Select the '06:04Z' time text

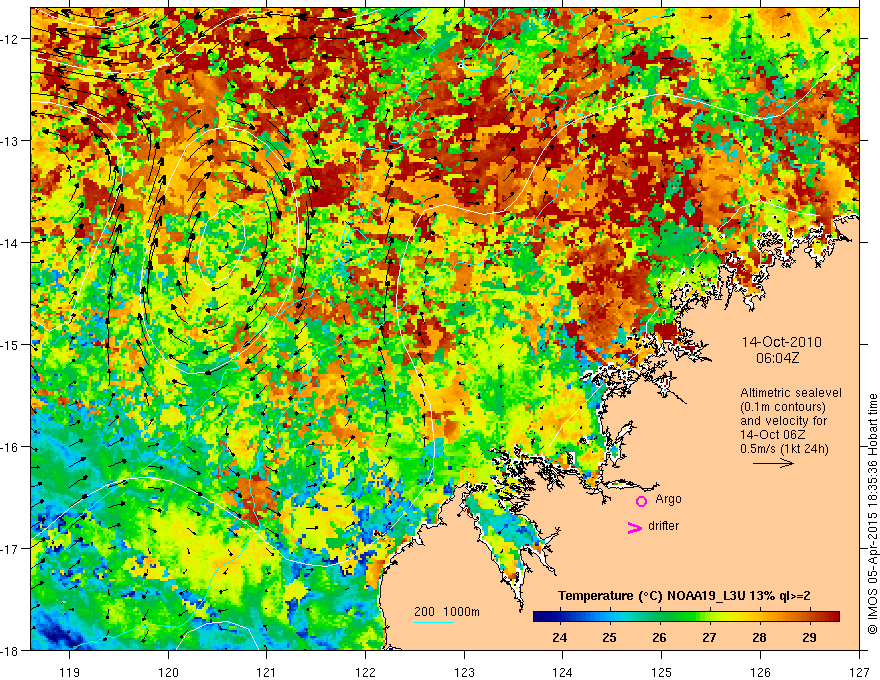pos(777,358)
